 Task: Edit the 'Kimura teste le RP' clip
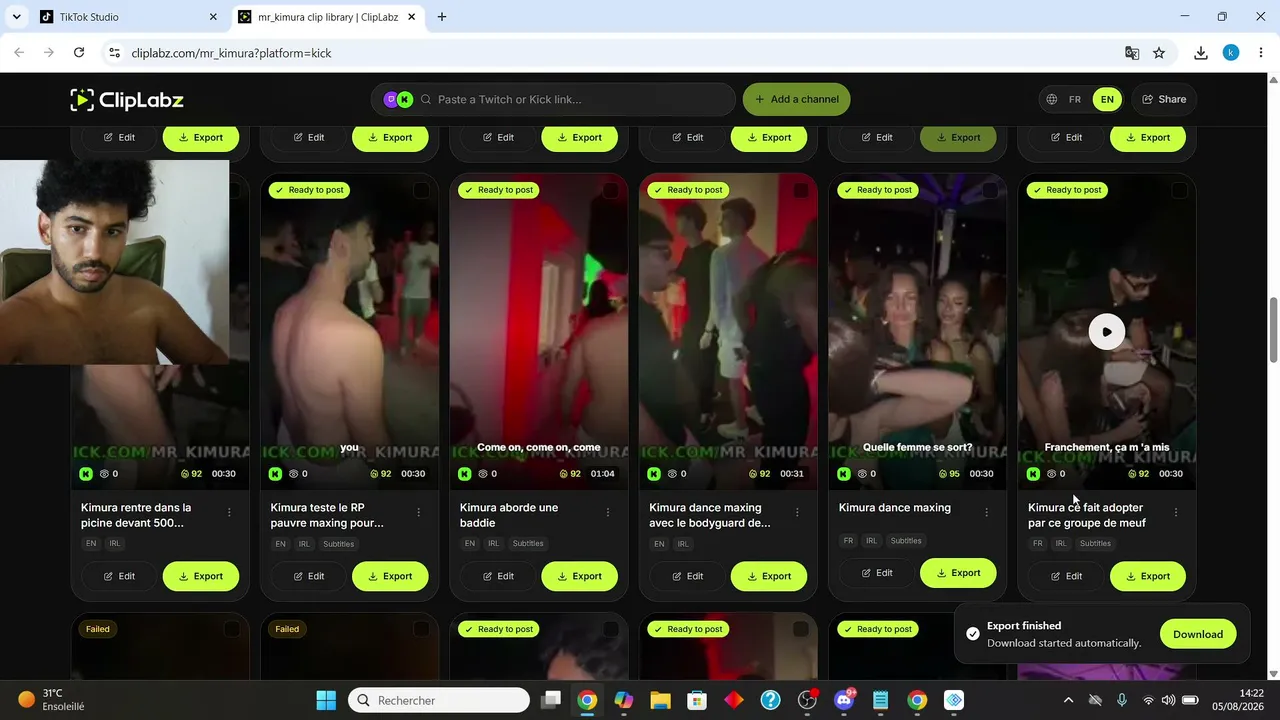308,576
